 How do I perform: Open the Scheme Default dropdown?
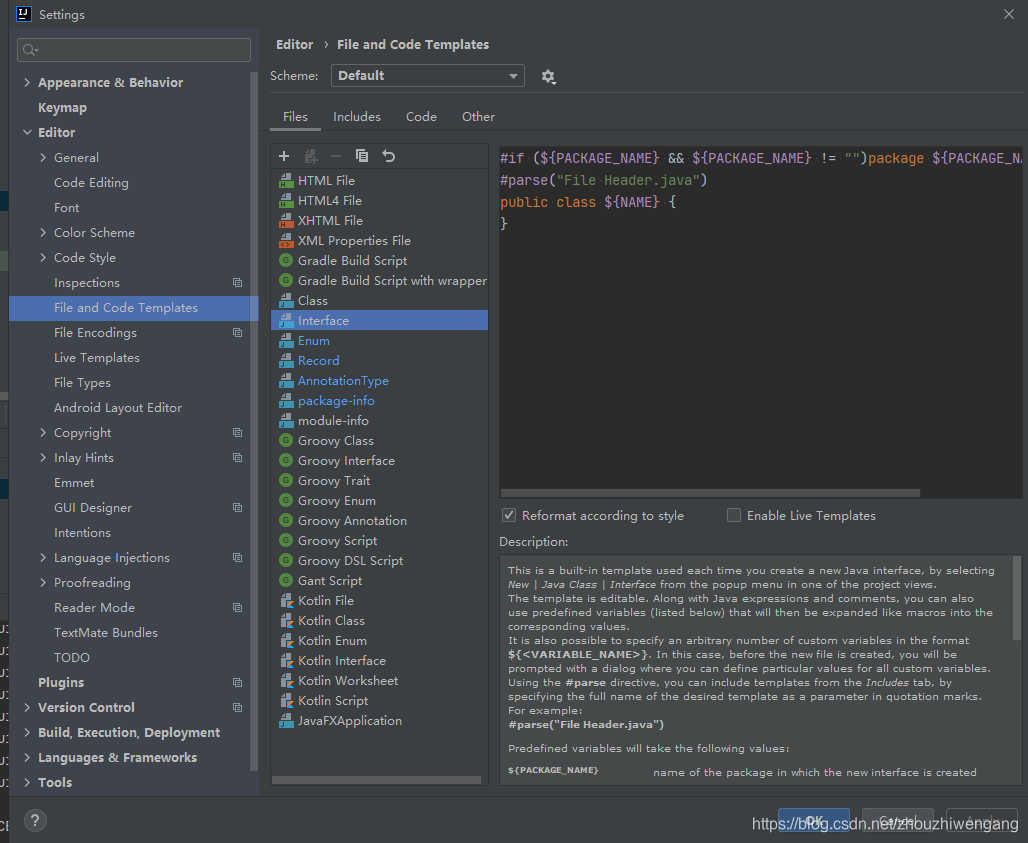coord(427,75)
